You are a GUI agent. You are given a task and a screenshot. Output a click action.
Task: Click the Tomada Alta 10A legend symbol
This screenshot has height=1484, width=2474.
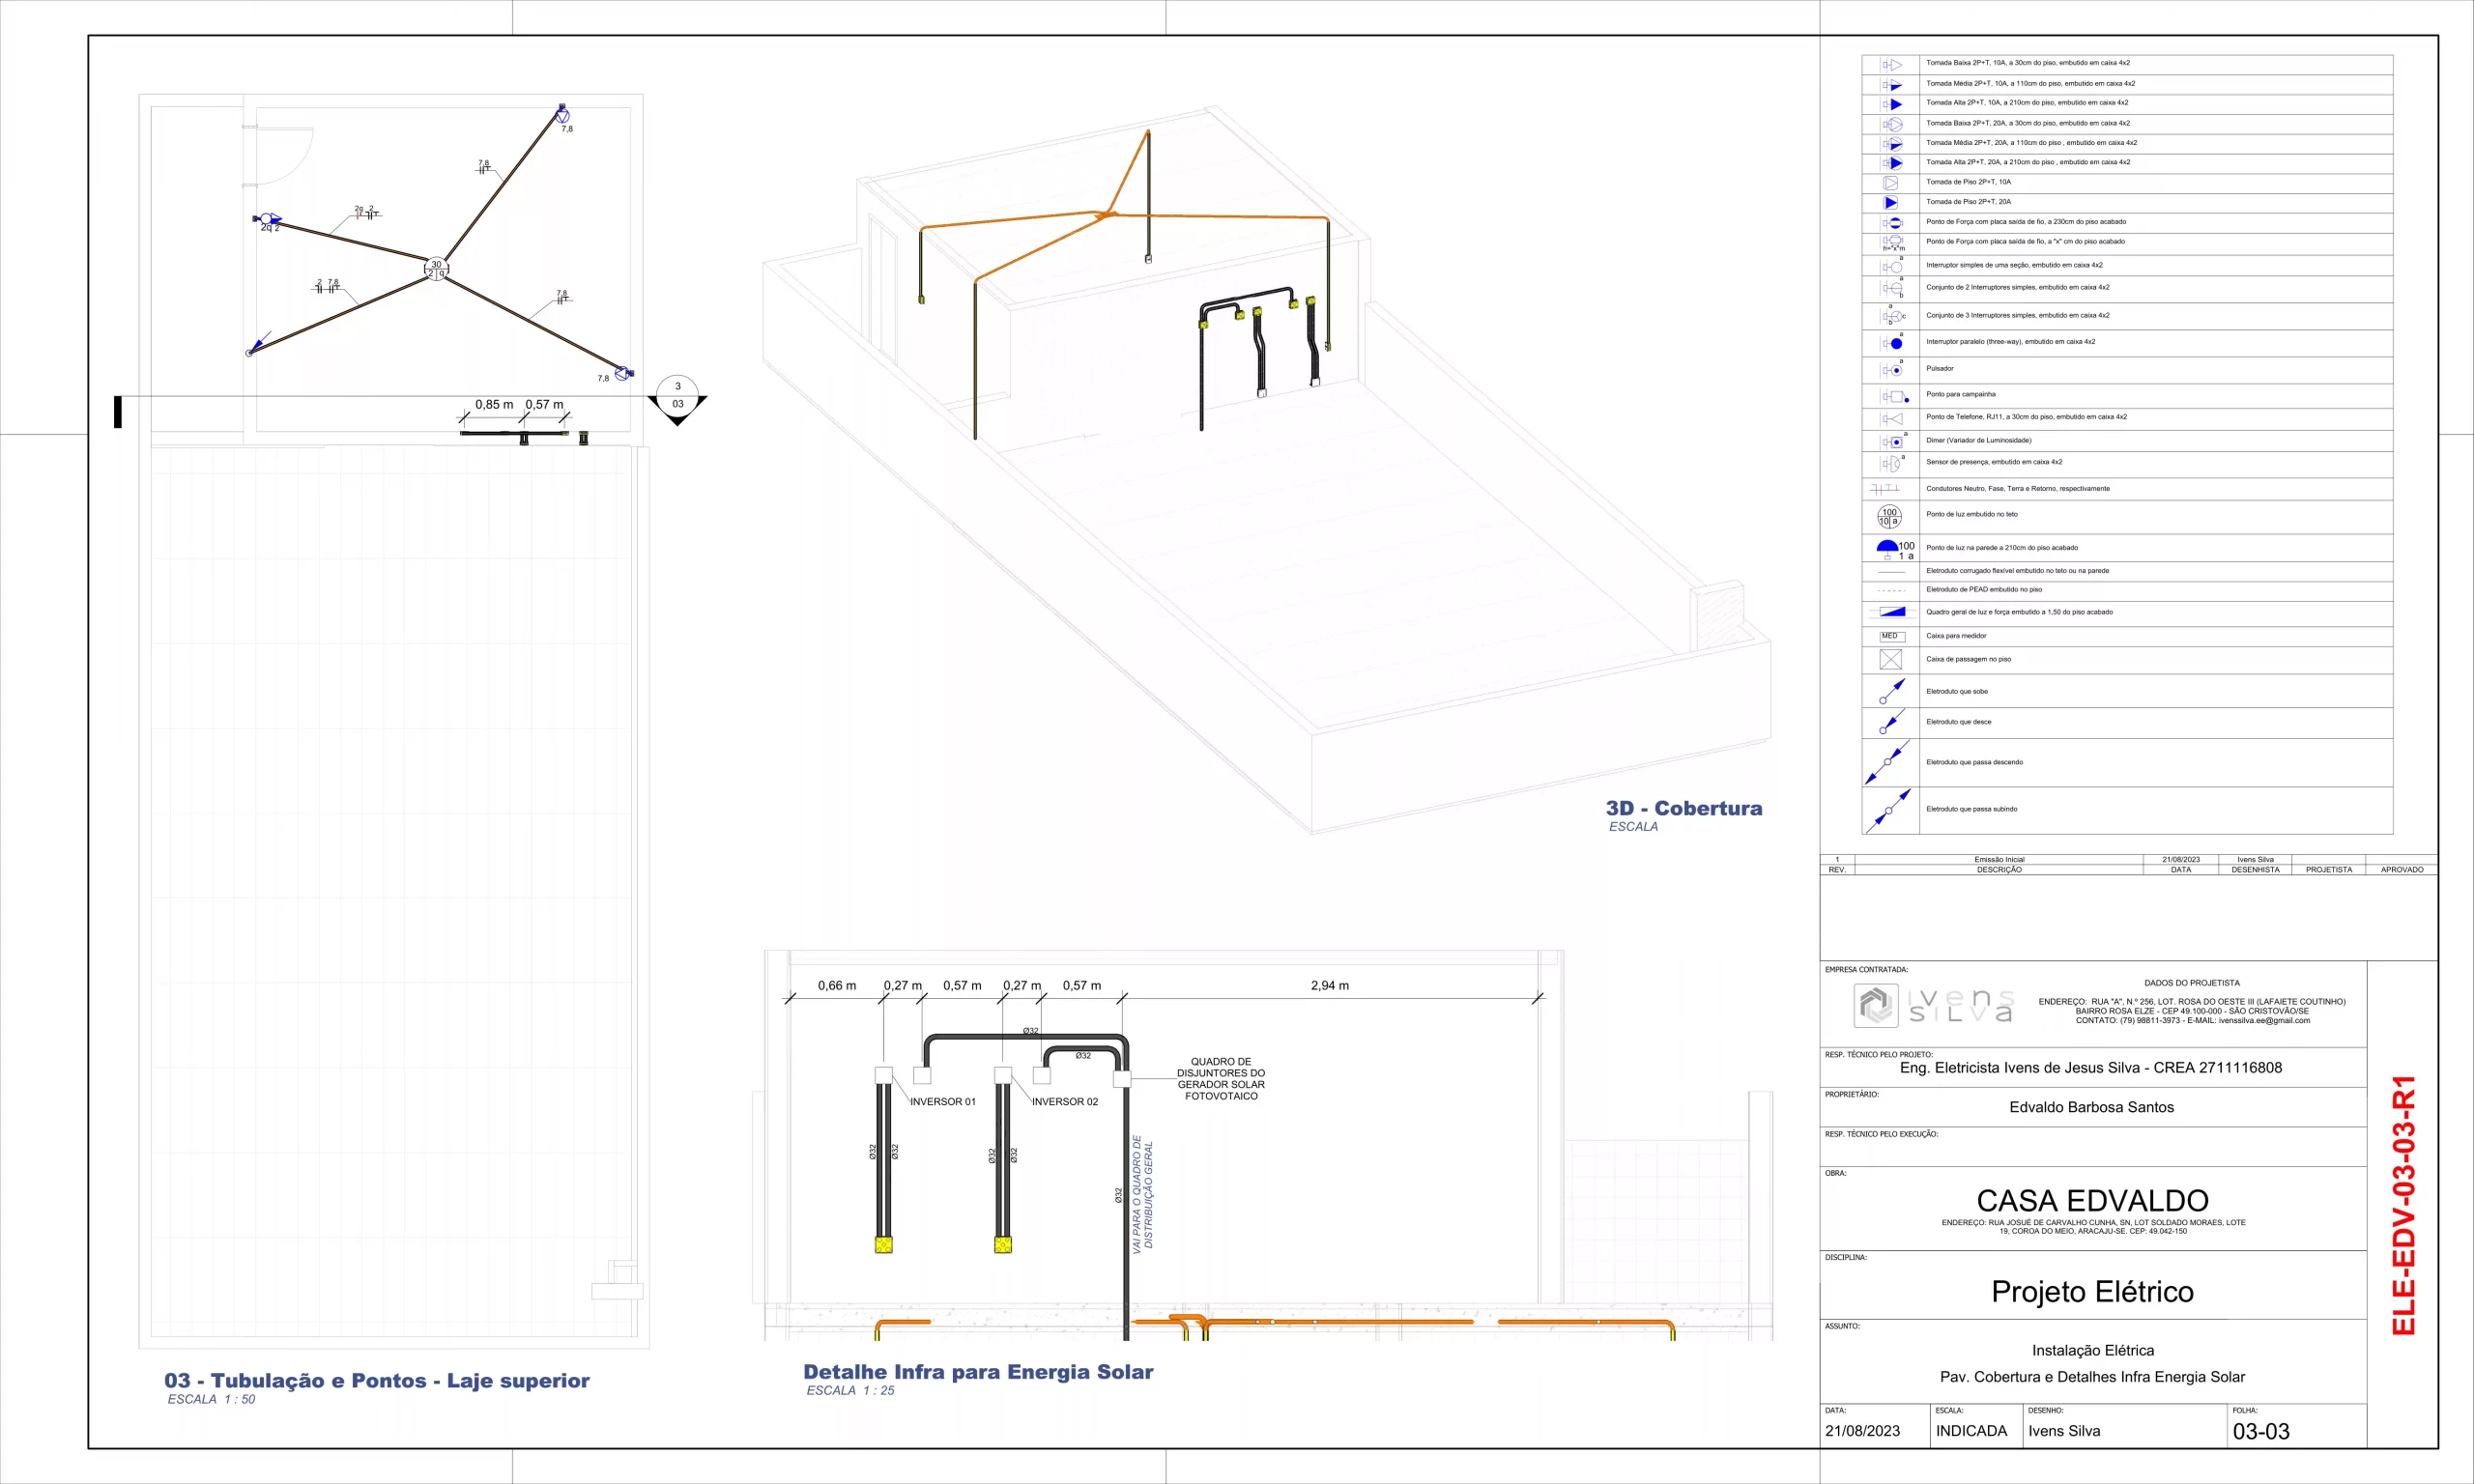pos(1891,104)
